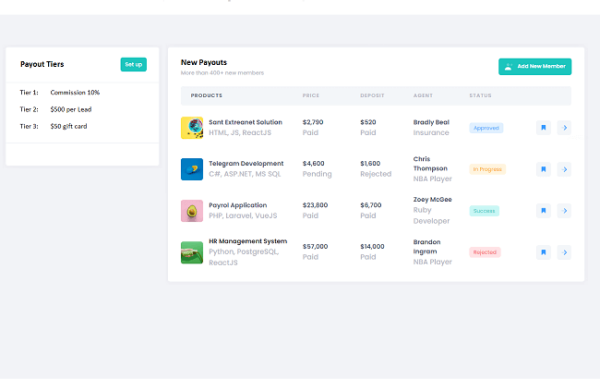Click the HR Management System thumbnail
The height and width of the screenshot is (379, 600).
coord(192,252)
